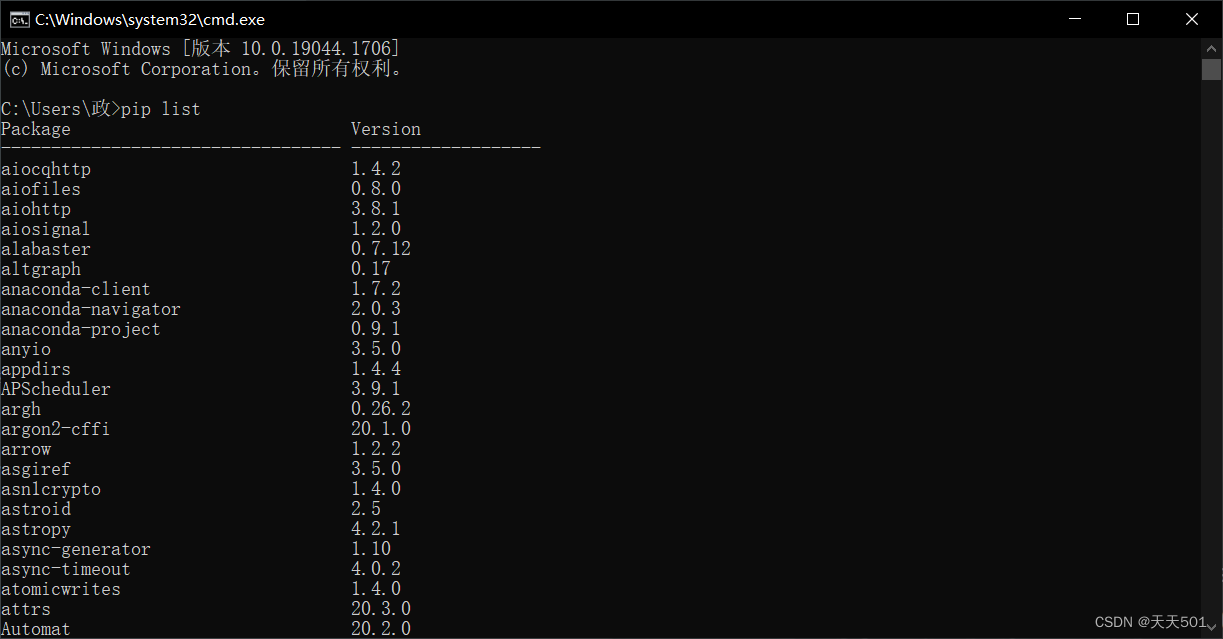Click the scrollbar up arrow
The width and height of the screenshot is (1223, 639).
1212,47
